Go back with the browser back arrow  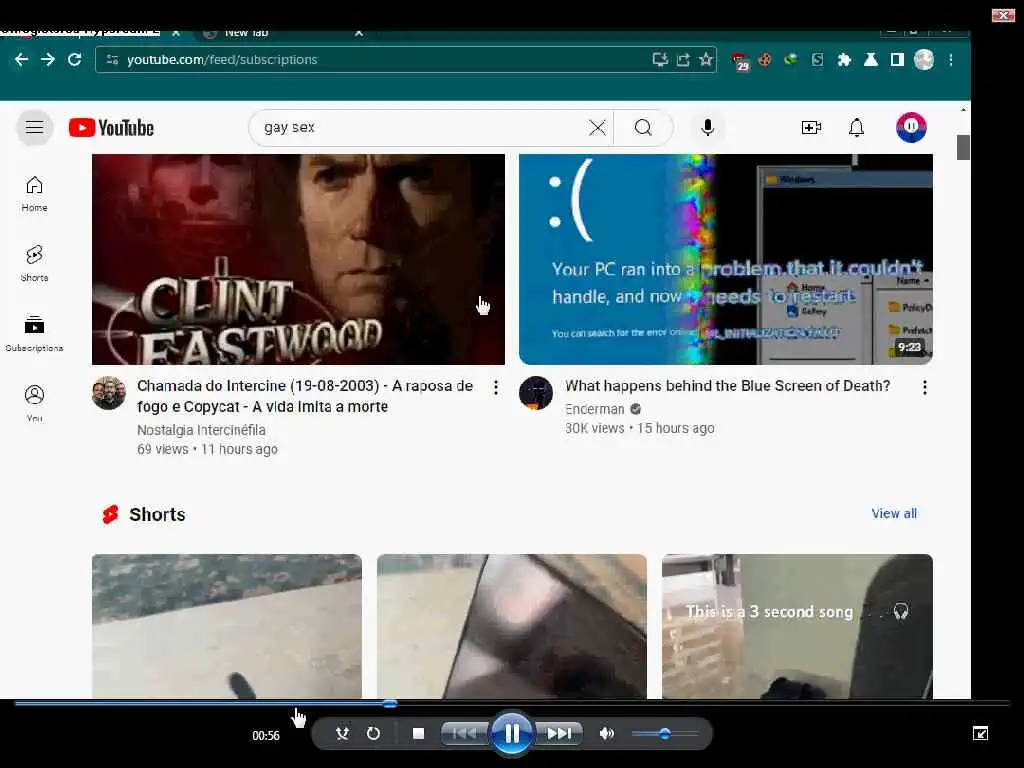point(22,59)
